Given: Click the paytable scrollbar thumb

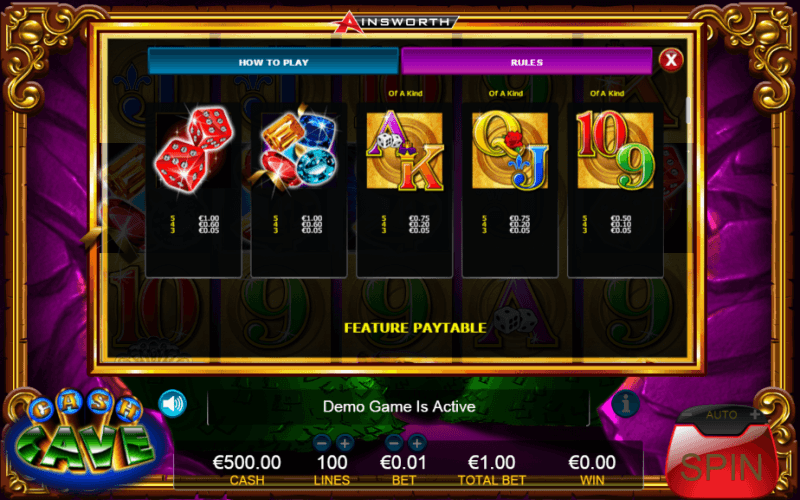Looking at the screenshot, I should tap(688, 110).
